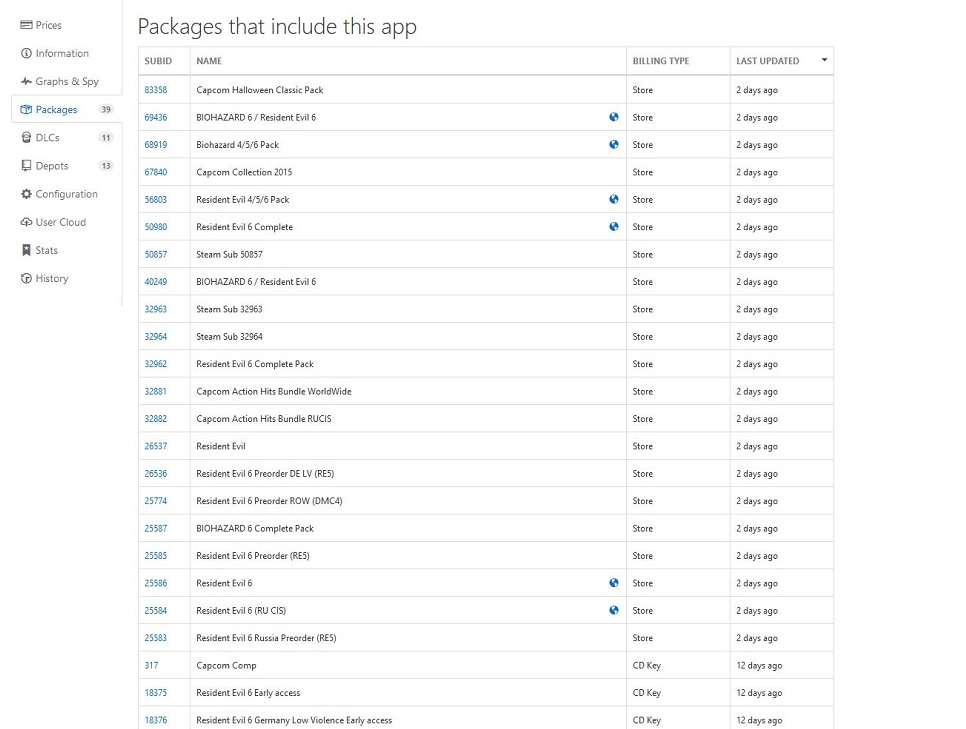
Task: Go to the History section
Action: click(52, 278)
